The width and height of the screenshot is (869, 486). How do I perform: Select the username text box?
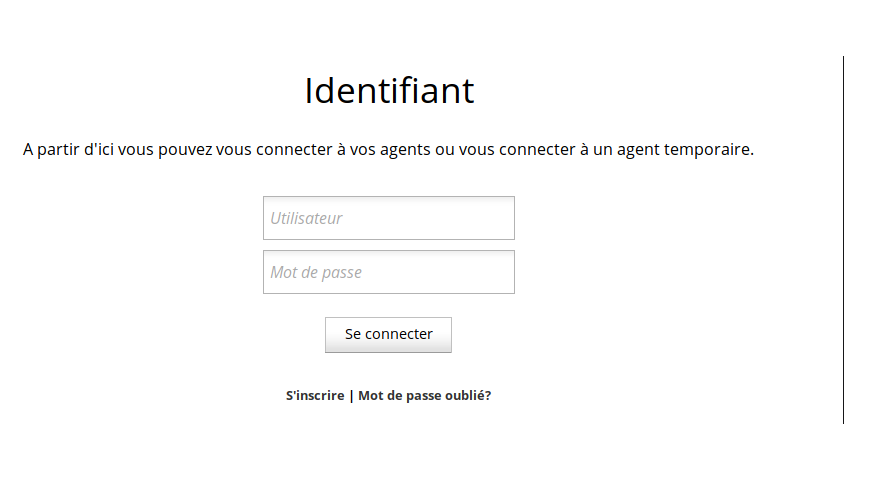pyautogui.click(x=388, y=218)
